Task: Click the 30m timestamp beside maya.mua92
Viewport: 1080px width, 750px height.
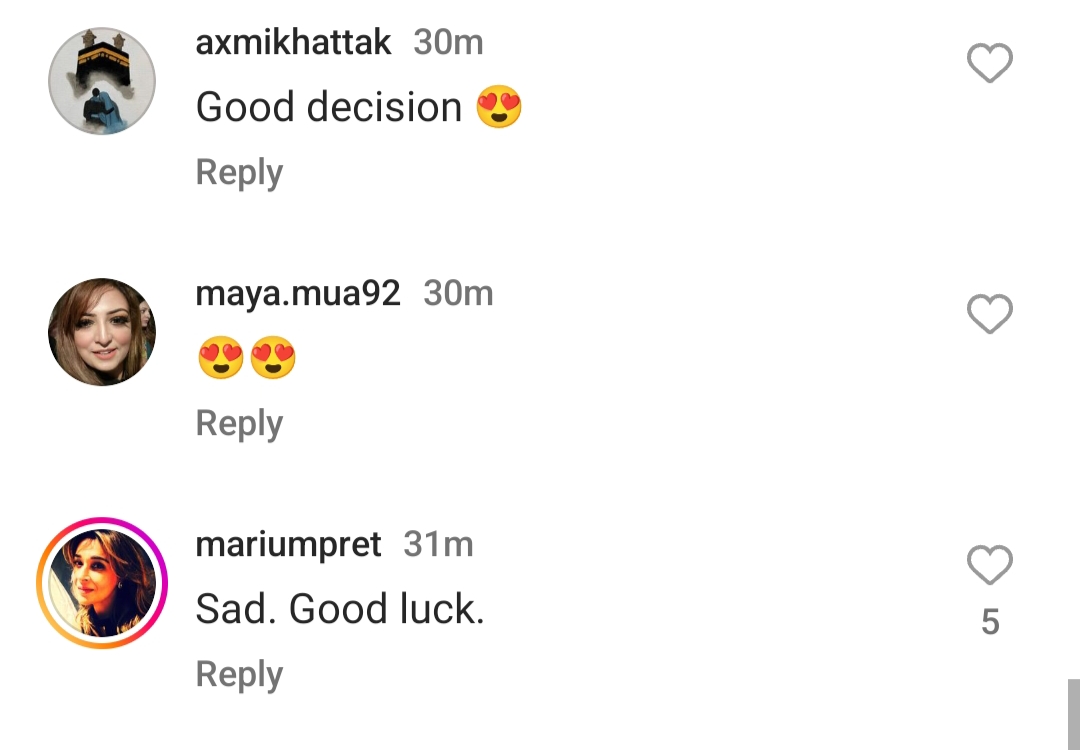Action: point(458,294)
